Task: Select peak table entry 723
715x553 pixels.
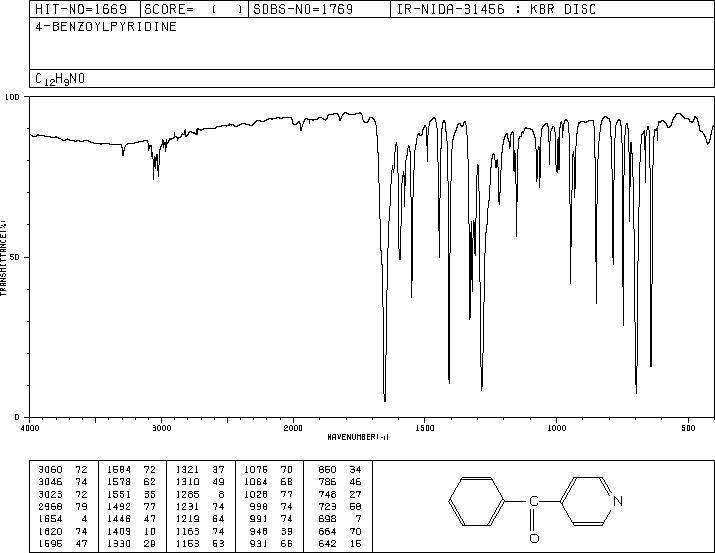Action: pyautogui.click(x=327, y=506)
